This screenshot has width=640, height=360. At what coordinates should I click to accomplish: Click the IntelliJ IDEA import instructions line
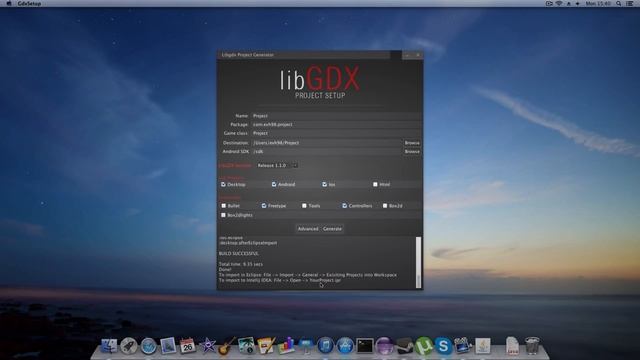click(x=280, y=280)
